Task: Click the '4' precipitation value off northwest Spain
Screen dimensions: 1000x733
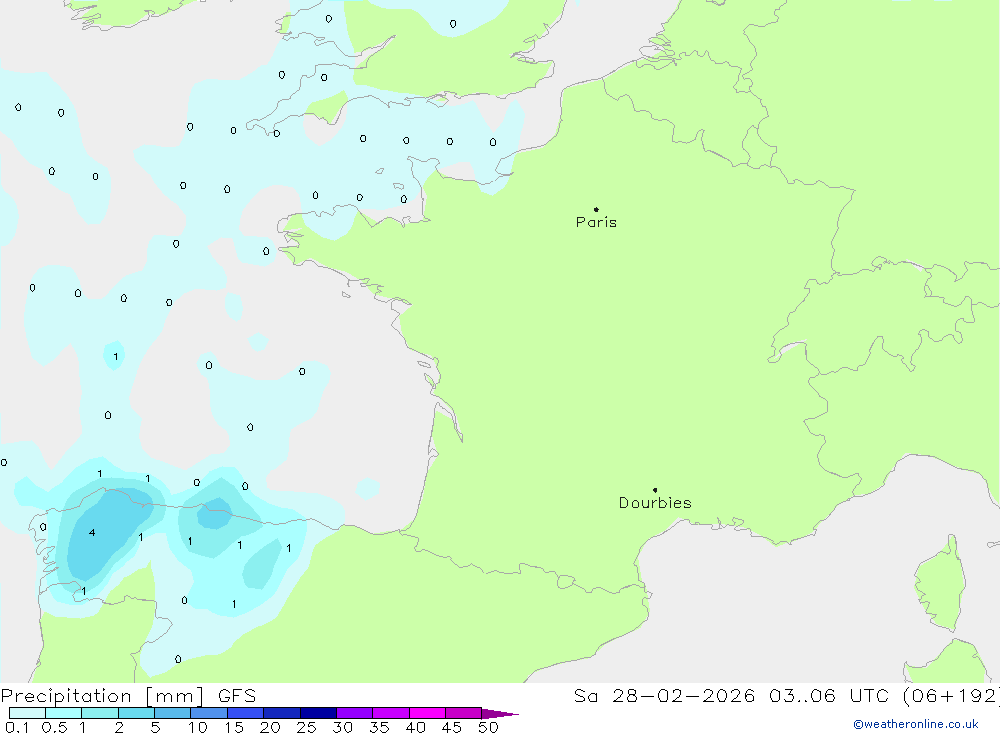Action: point(92,533)
